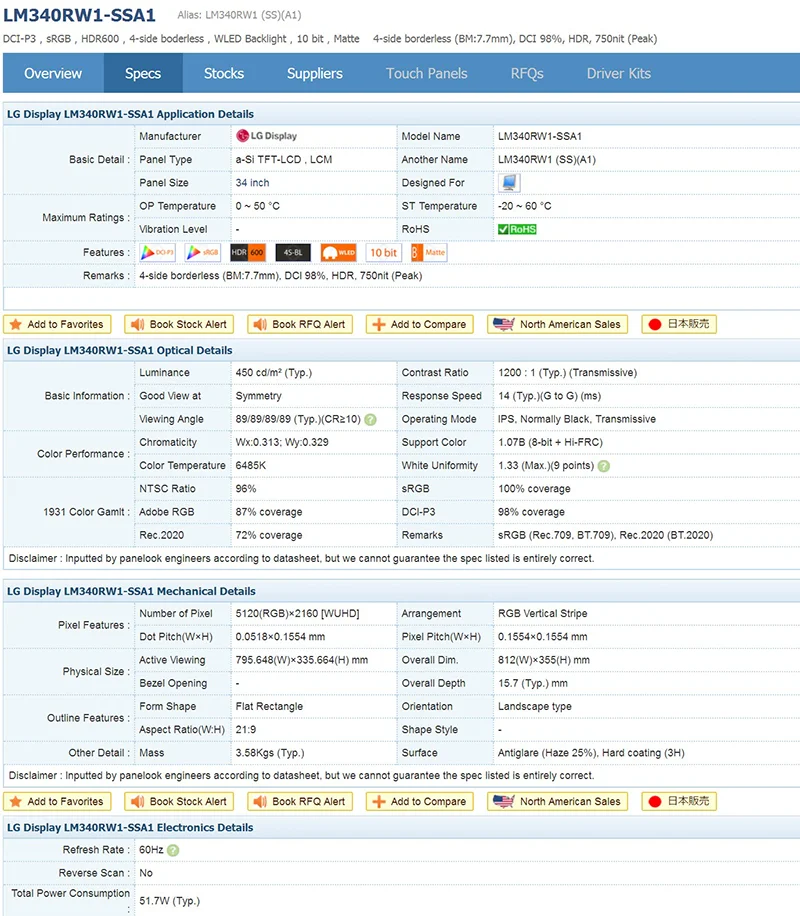The width and height of the screenshot is (800, 916).
Task: Click lower Book RFQ Alert button
Action: [x=300, y=802]
